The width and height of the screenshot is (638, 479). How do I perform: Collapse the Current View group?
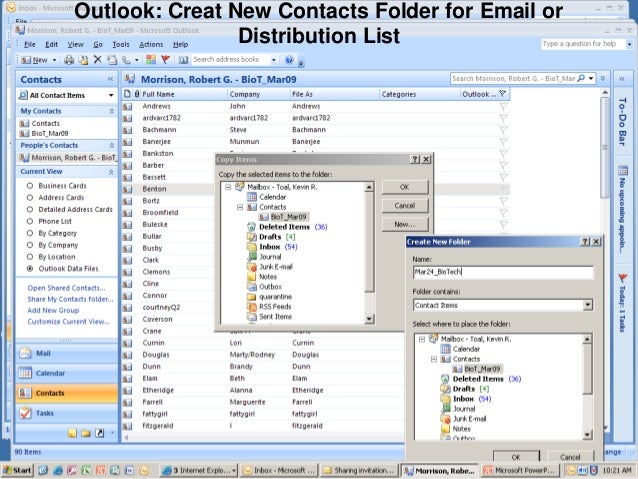(111, 172)
